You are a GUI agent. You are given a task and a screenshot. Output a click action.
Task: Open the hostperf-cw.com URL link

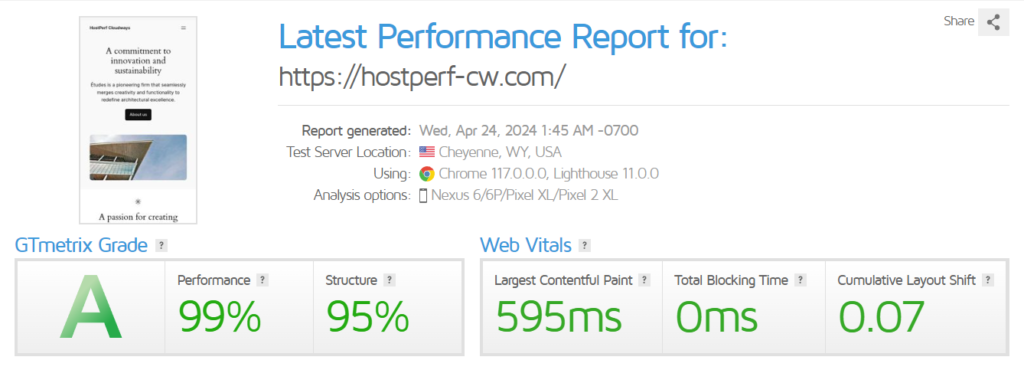[422, 77]
